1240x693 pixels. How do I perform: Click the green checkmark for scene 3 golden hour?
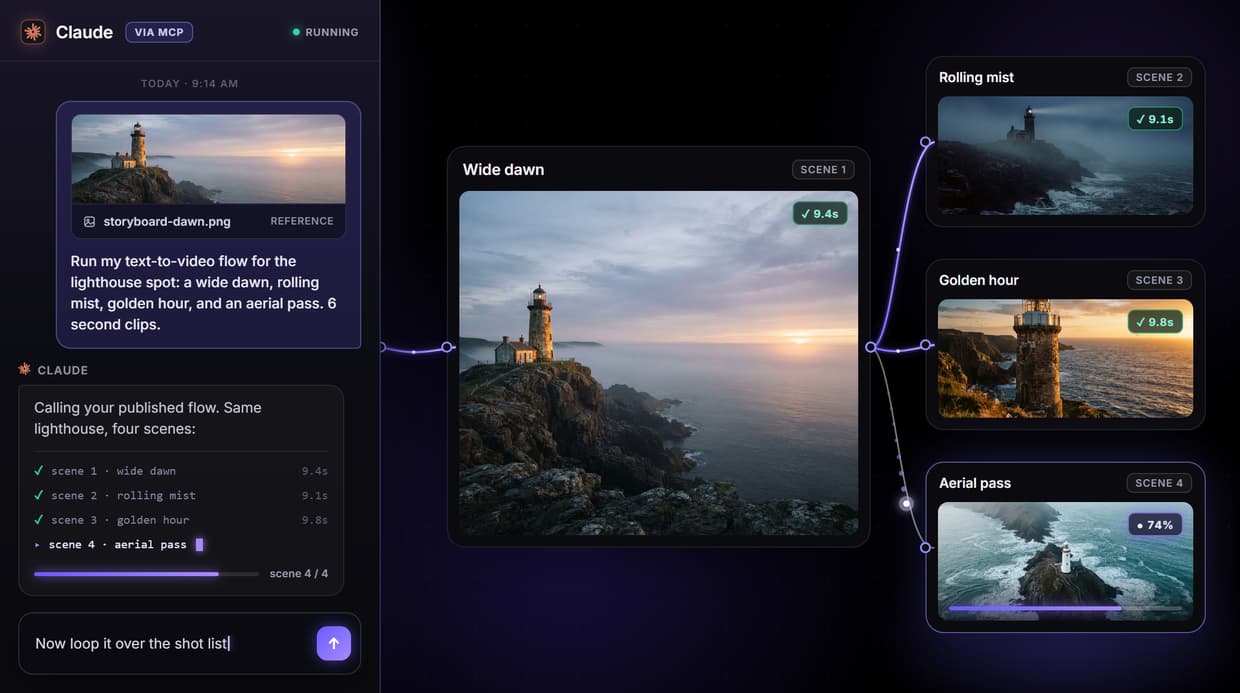[39, 519]
